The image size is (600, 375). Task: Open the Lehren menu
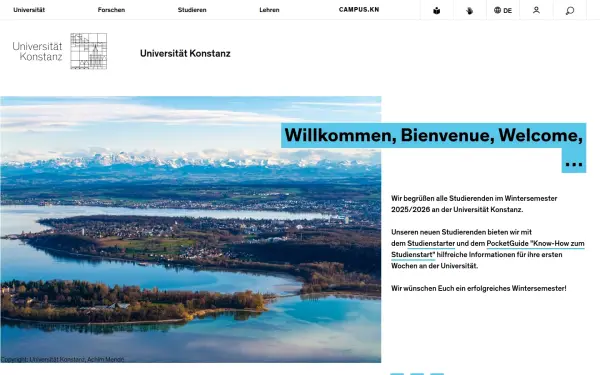click(x=269, y=10)
